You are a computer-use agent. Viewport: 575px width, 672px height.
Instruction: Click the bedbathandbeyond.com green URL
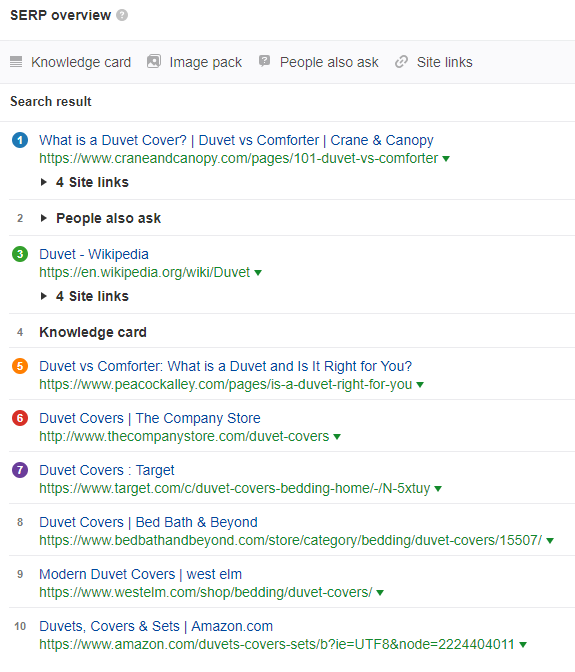click(x=291, y=540)
